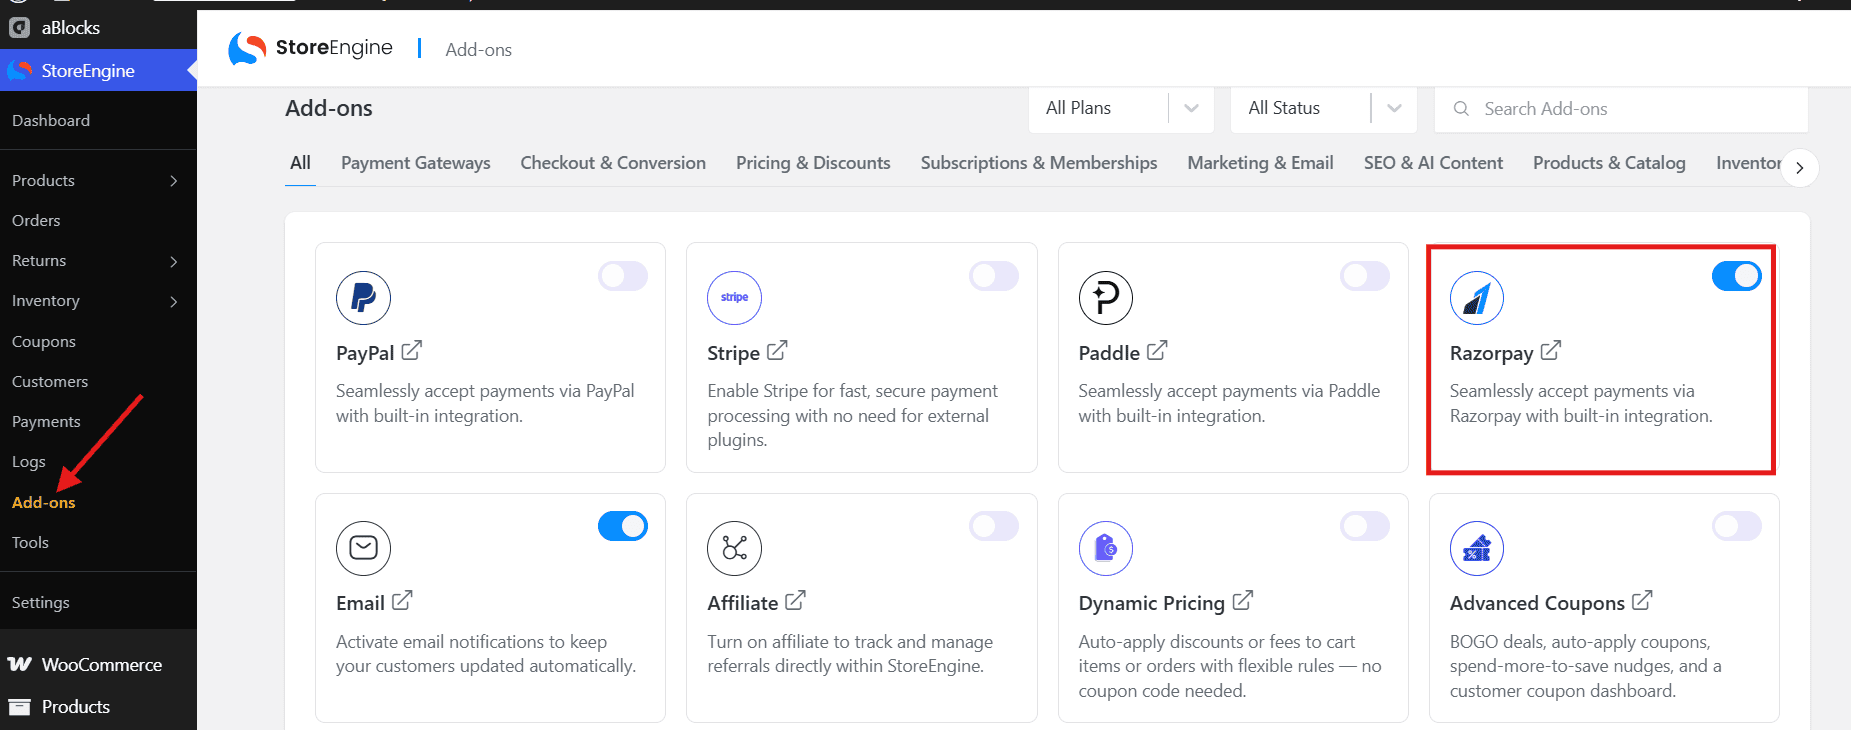Disable the Email add-on toggle

(x=623, y=526)
